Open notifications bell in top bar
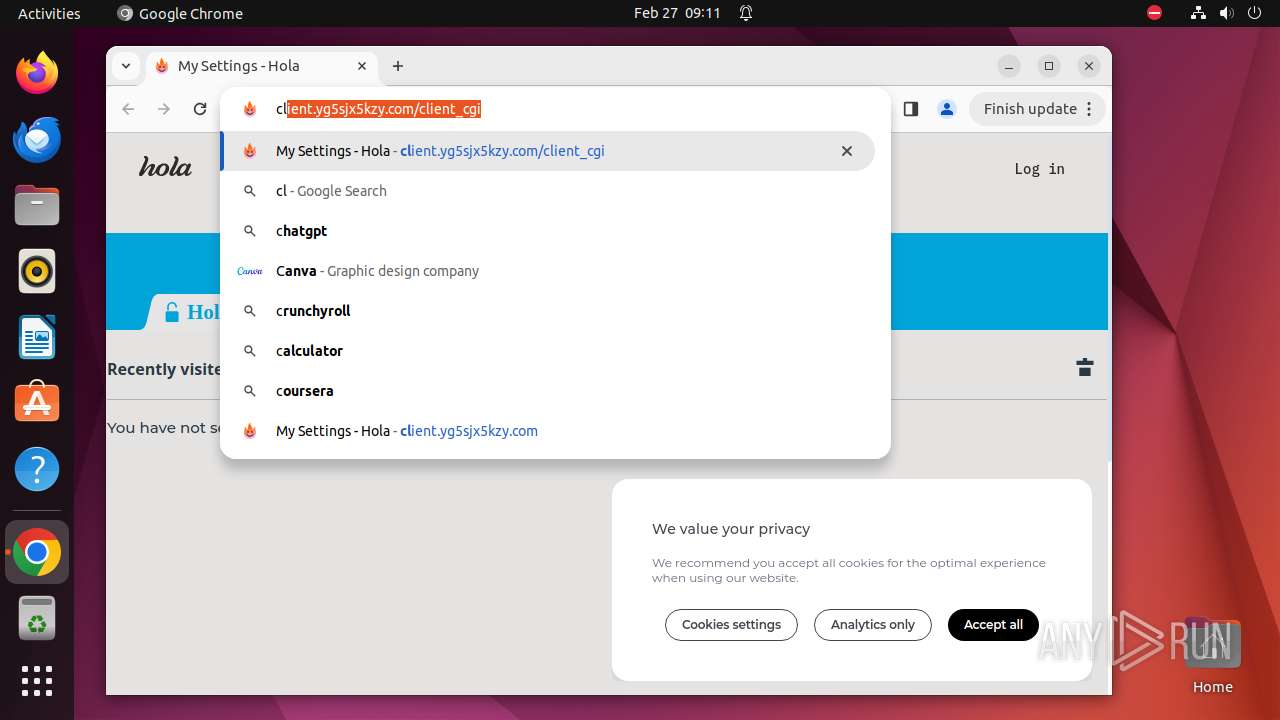 tap(746, 13)
